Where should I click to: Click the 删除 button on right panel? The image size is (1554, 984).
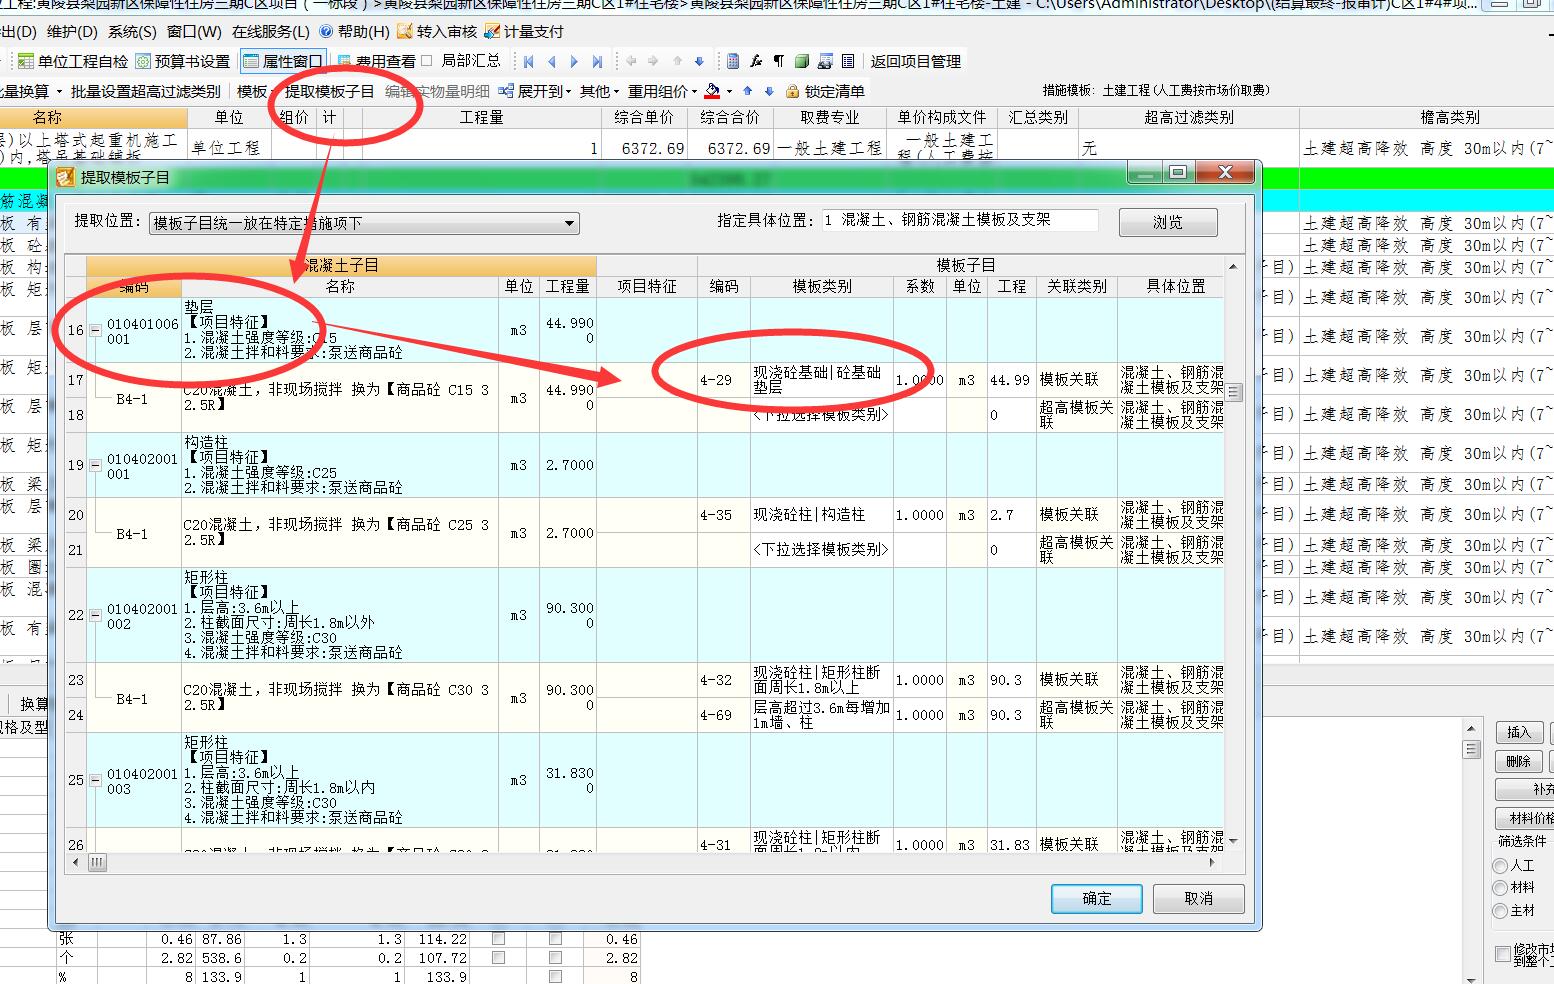click(x=1519, y=761)
